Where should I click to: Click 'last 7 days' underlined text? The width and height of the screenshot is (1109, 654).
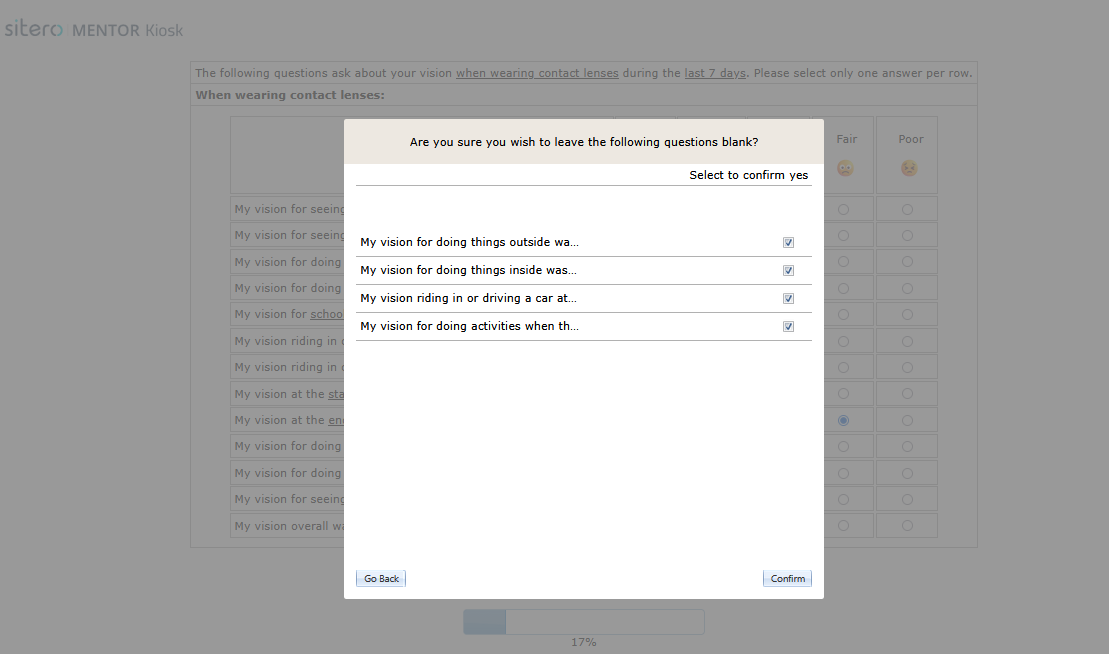[715, 73]
